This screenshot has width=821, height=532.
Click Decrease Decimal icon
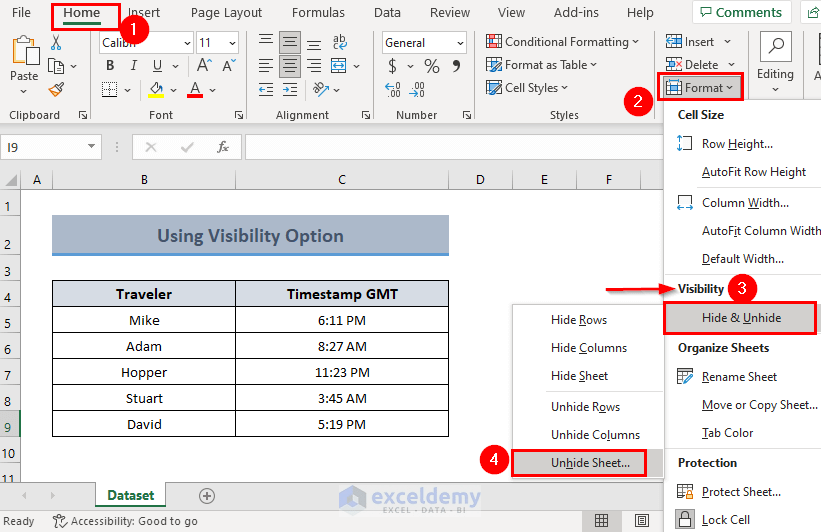tap(417, 90)
